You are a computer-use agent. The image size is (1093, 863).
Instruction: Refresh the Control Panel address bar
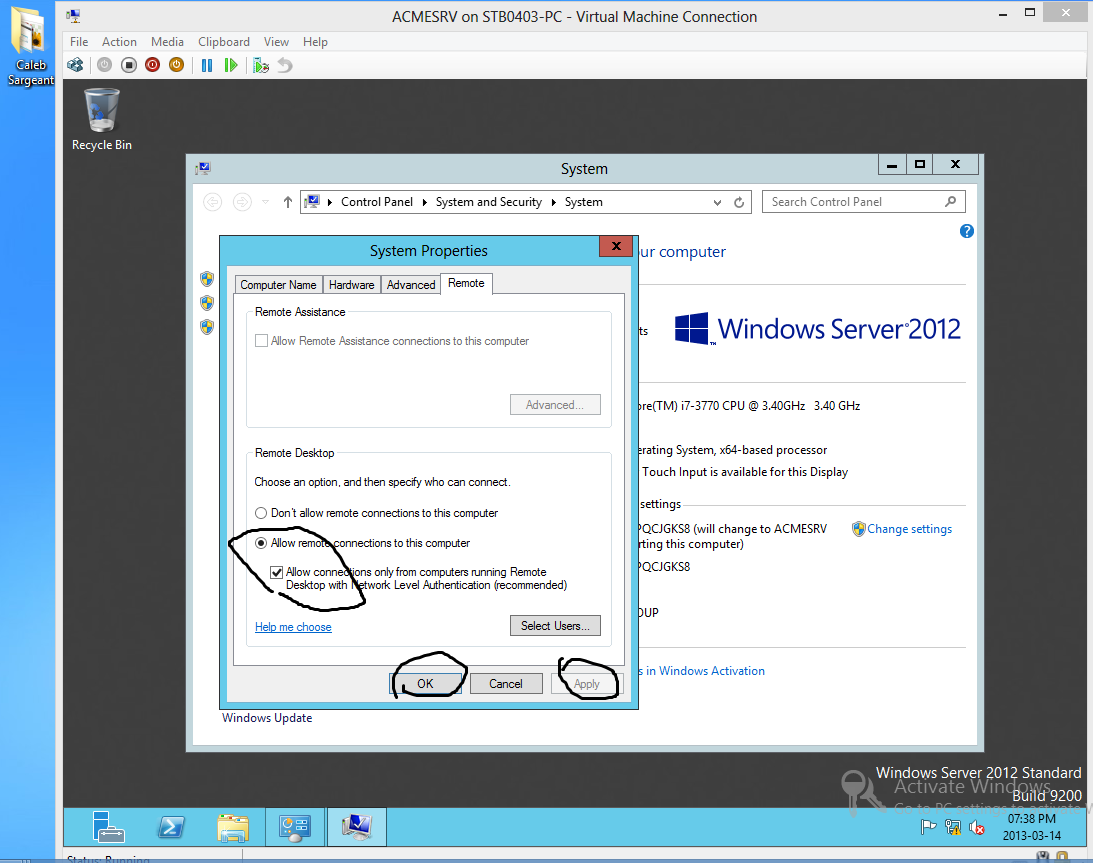[x=739, y=202]
